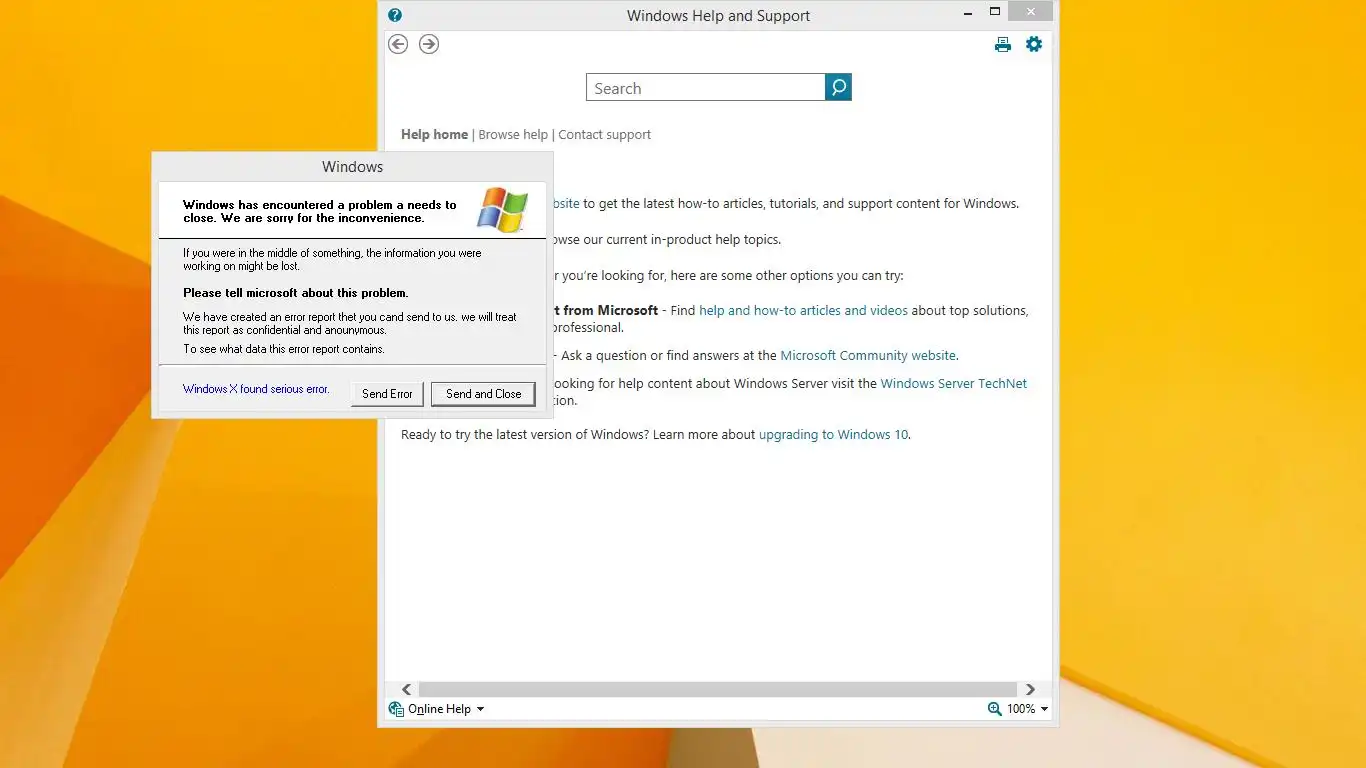Viewport: 1366px width, 768px height.
Task: Click the horizontal scrollbar thumb
Action: 718,689
